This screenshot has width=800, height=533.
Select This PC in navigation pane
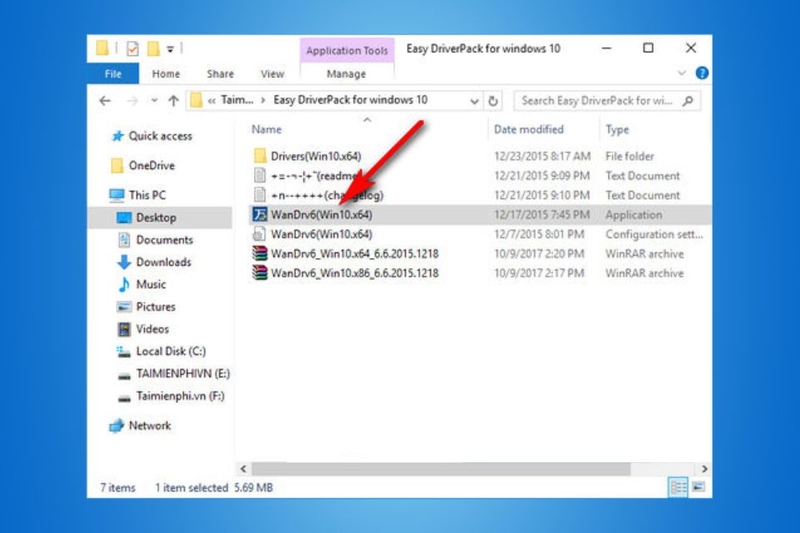point(147,195)
